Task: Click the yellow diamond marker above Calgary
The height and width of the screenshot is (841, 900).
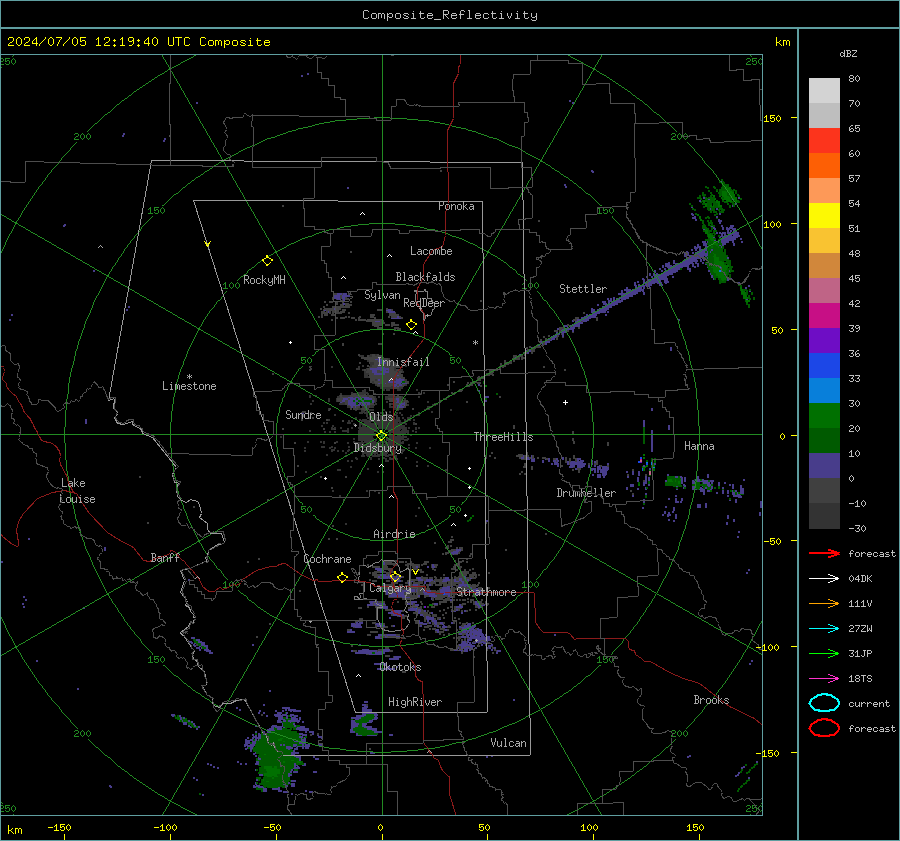Action: [x=395, y=577]
